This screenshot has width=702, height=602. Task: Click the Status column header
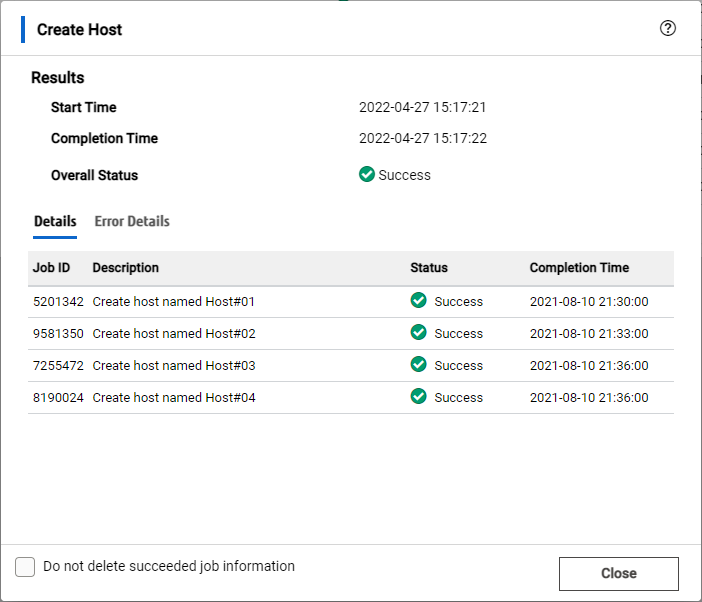[429, 268]
